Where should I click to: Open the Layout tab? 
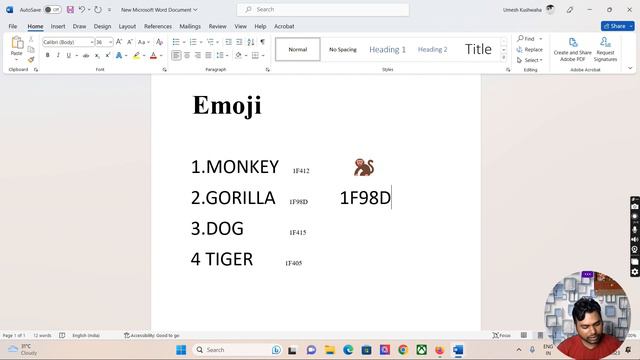127,26
